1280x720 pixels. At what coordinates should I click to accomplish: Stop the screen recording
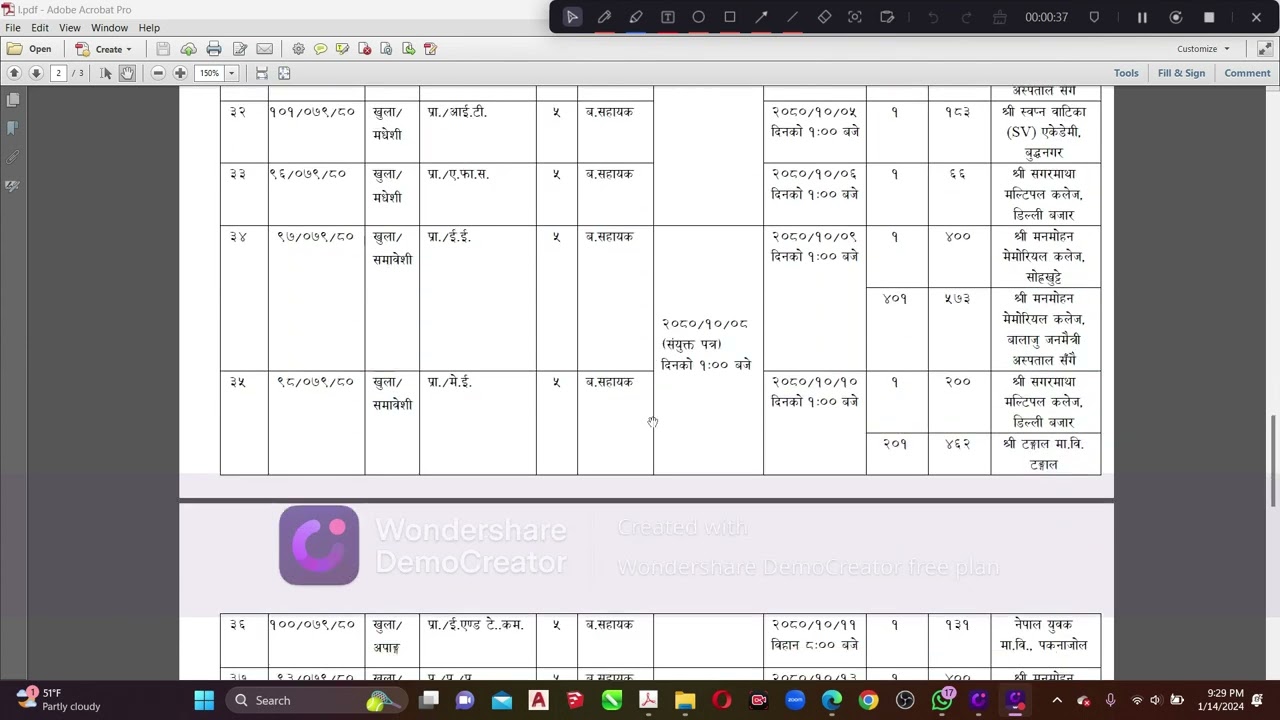(x=1209, y=17)
